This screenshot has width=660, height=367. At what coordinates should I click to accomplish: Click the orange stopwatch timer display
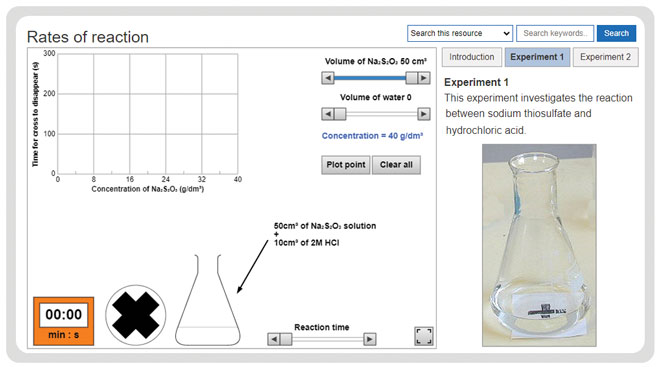(x=64, y=321)
